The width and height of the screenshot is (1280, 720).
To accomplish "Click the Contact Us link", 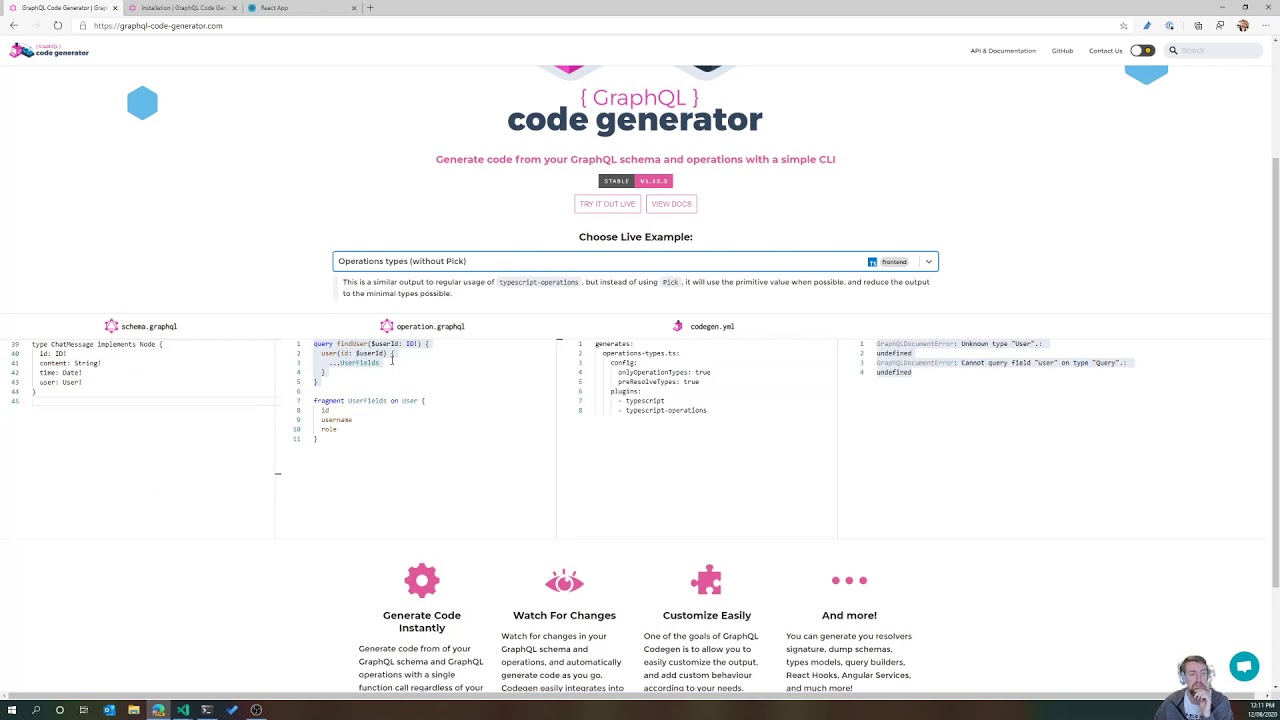I will click(1105, 51).
